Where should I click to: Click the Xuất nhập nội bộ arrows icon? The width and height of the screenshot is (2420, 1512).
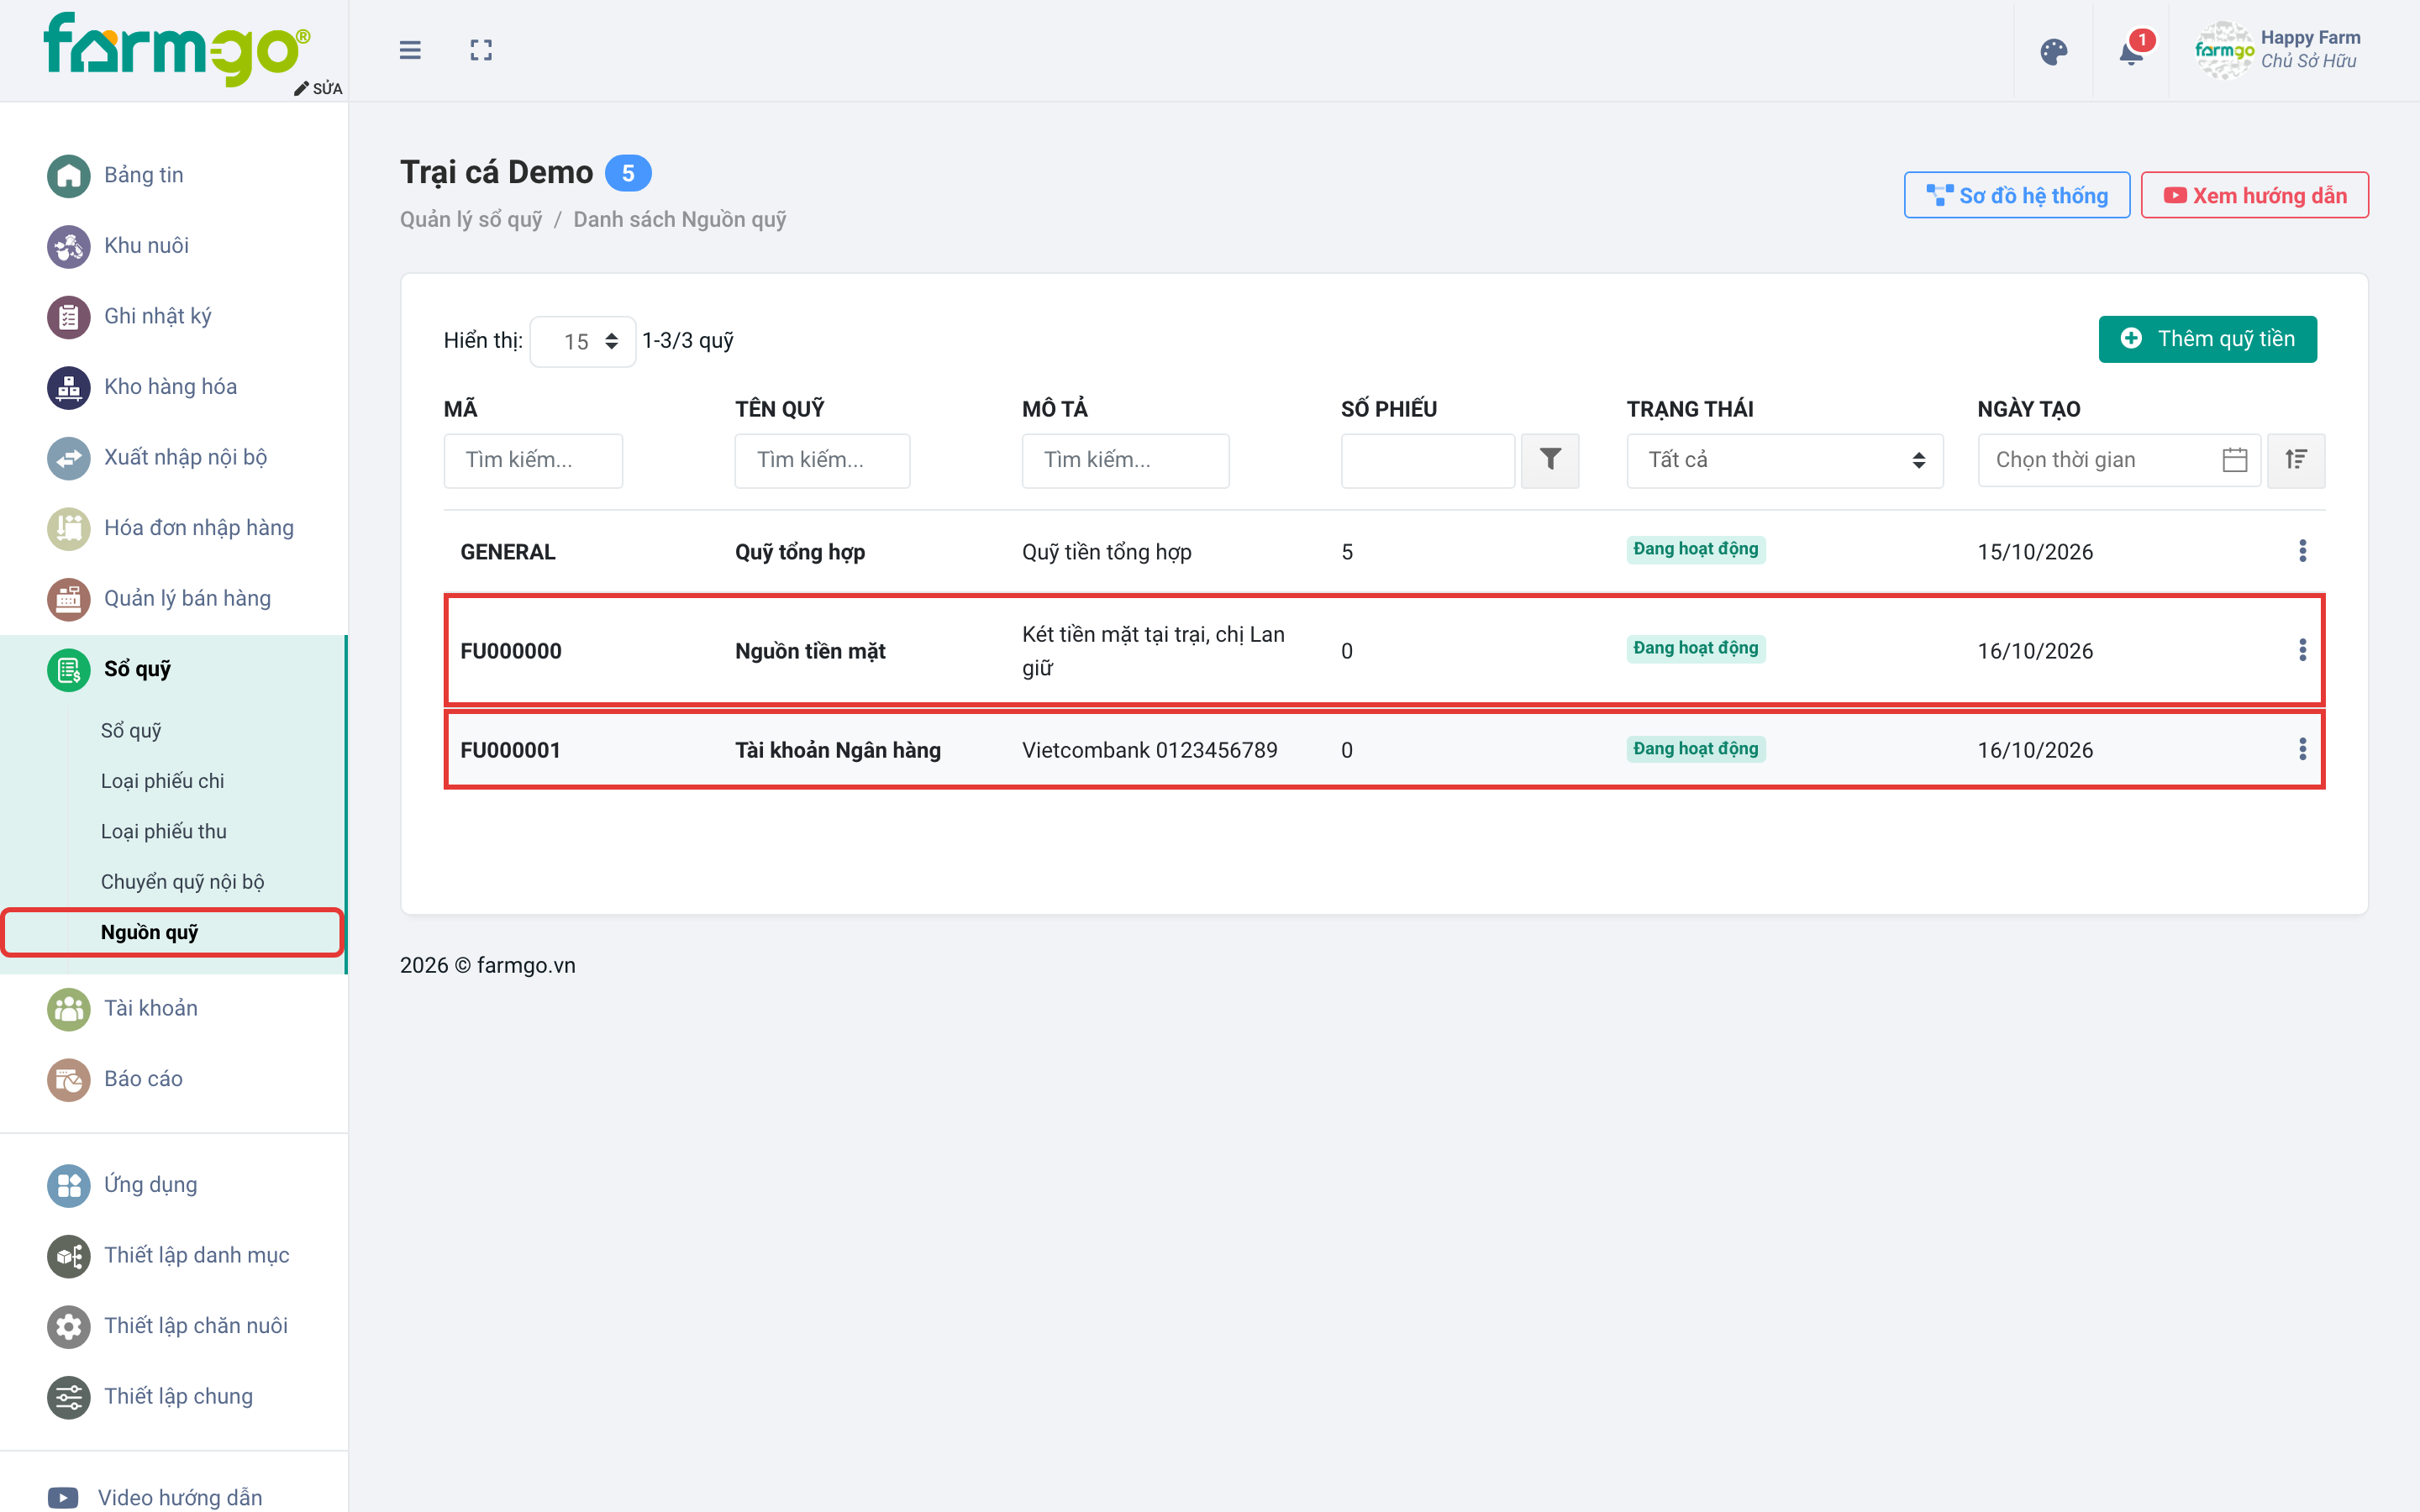[x=69, y=458]
